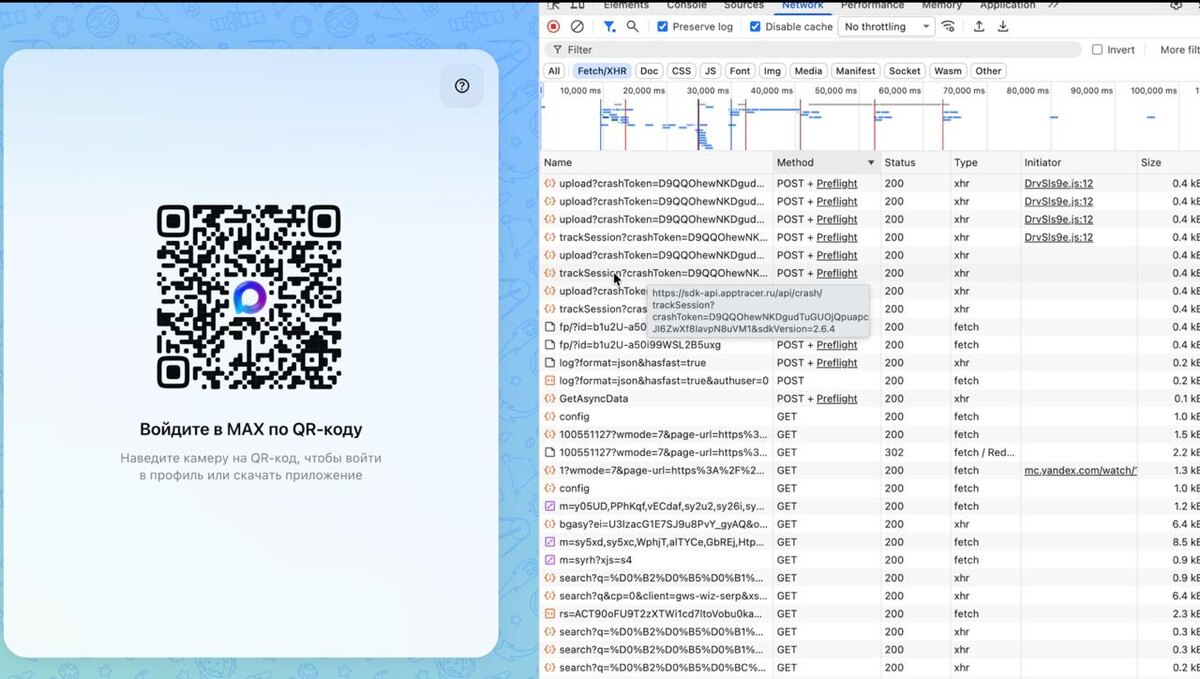
Task: Click the Method column sort arrow
Action: coord(871,162)
